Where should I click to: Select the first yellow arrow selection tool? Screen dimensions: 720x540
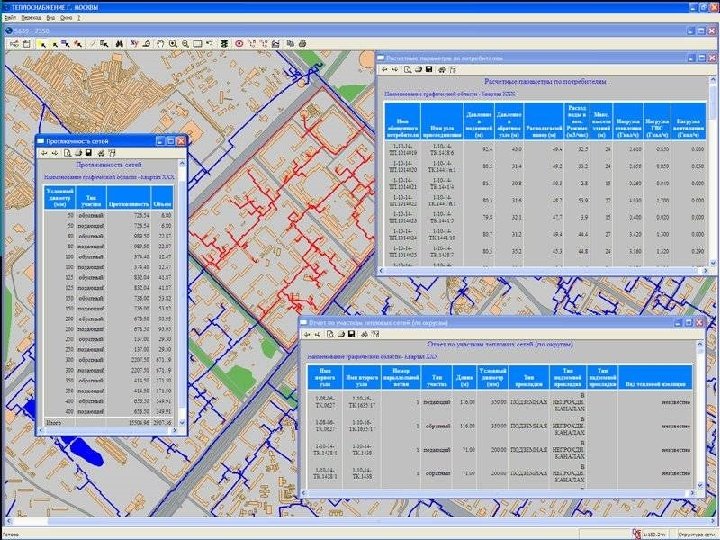tap(41, 44)
